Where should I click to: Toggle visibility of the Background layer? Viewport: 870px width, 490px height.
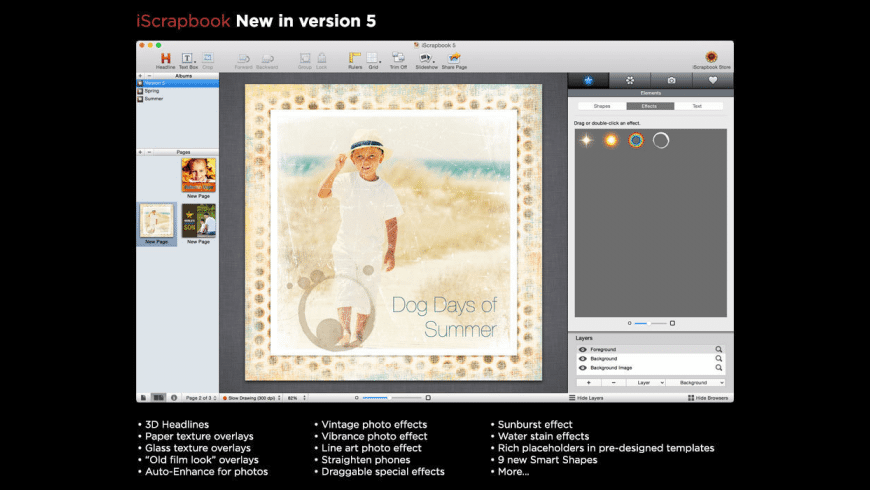[x=583, y=358]
